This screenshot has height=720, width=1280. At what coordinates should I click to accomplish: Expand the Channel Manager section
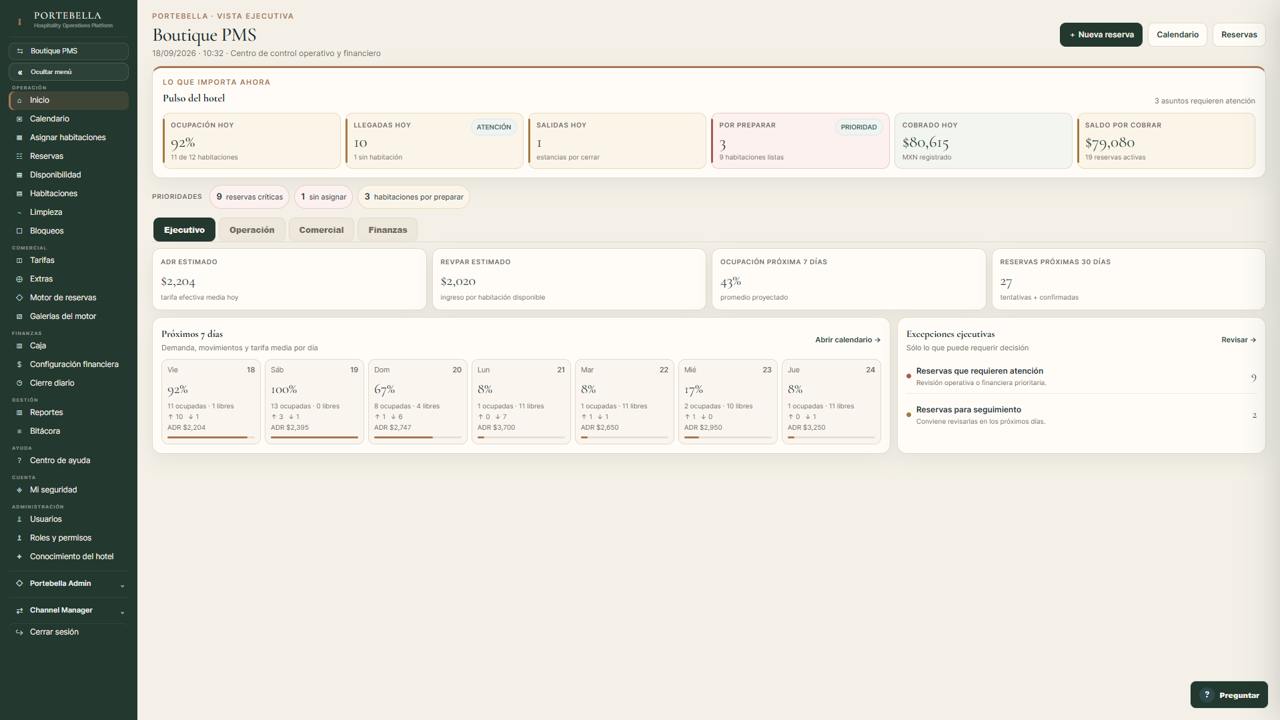coord(68,610)
